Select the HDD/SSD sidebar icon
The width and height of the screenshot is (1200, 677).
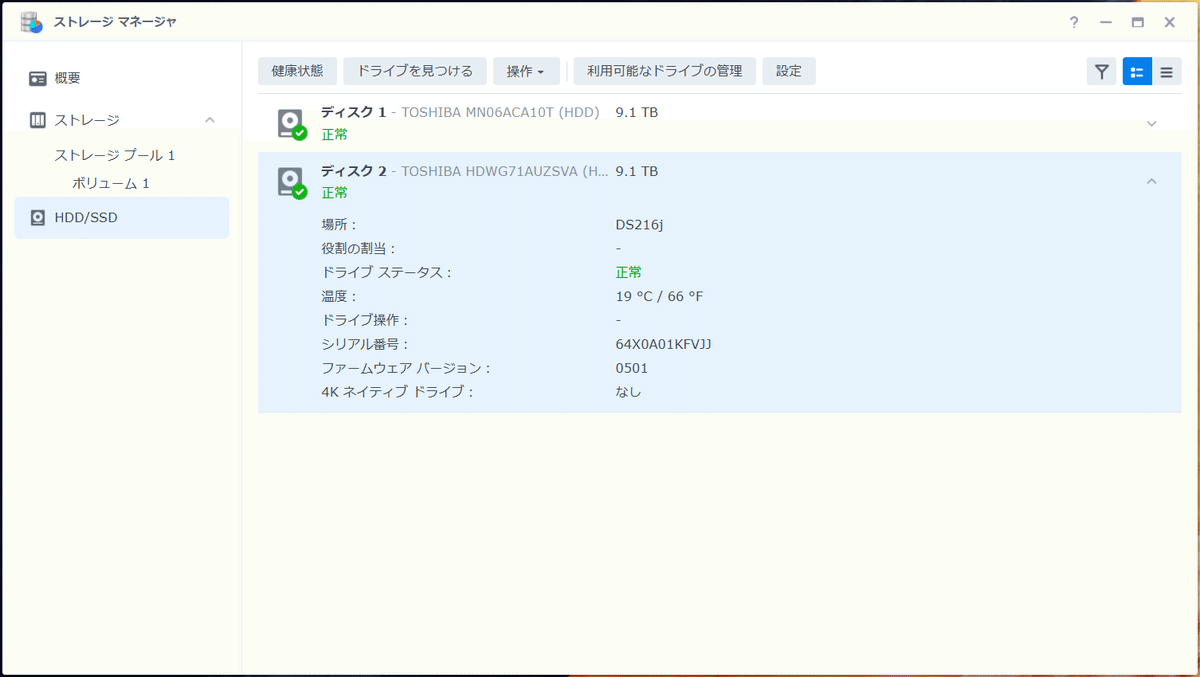[x=37, y=217]
